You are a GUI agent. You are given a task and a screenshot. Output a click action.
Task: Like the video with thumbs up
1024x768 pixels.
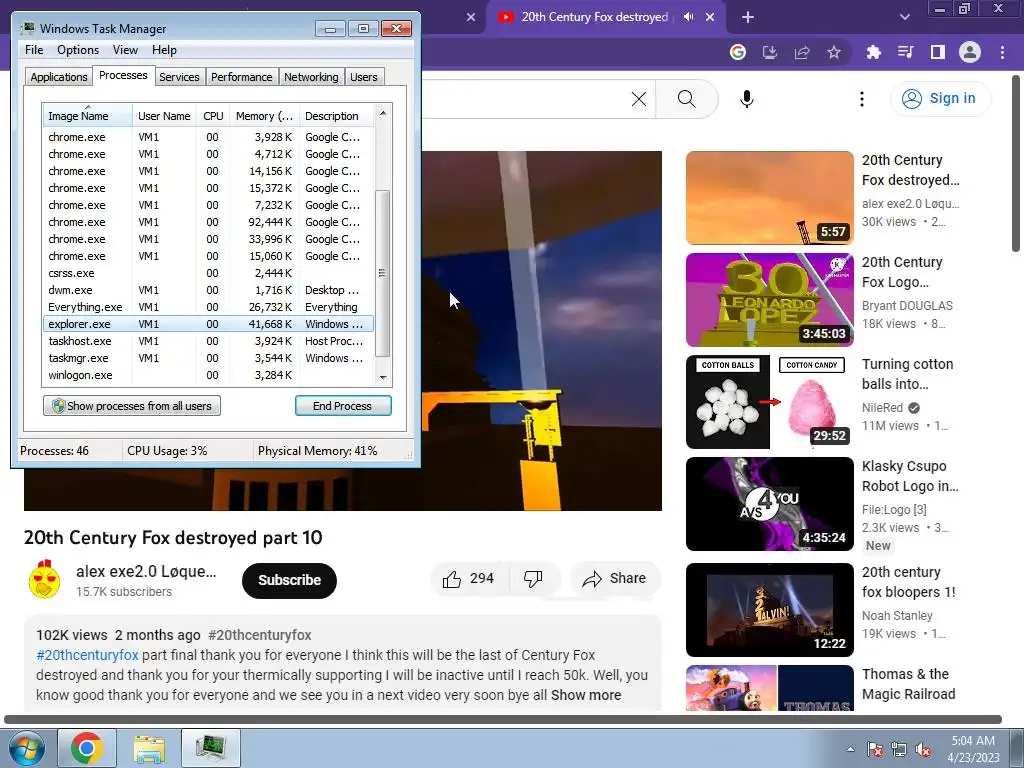[x=468, y=579]
